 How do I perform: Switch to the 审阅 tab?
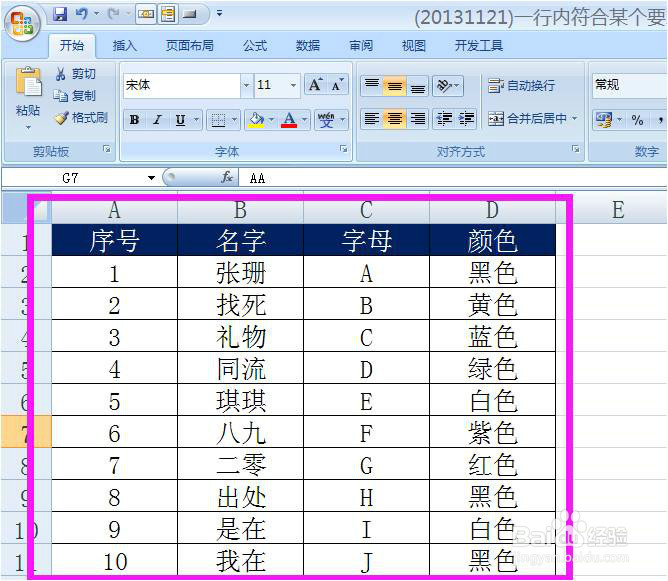pyautogui.click(x=361, y=45)
